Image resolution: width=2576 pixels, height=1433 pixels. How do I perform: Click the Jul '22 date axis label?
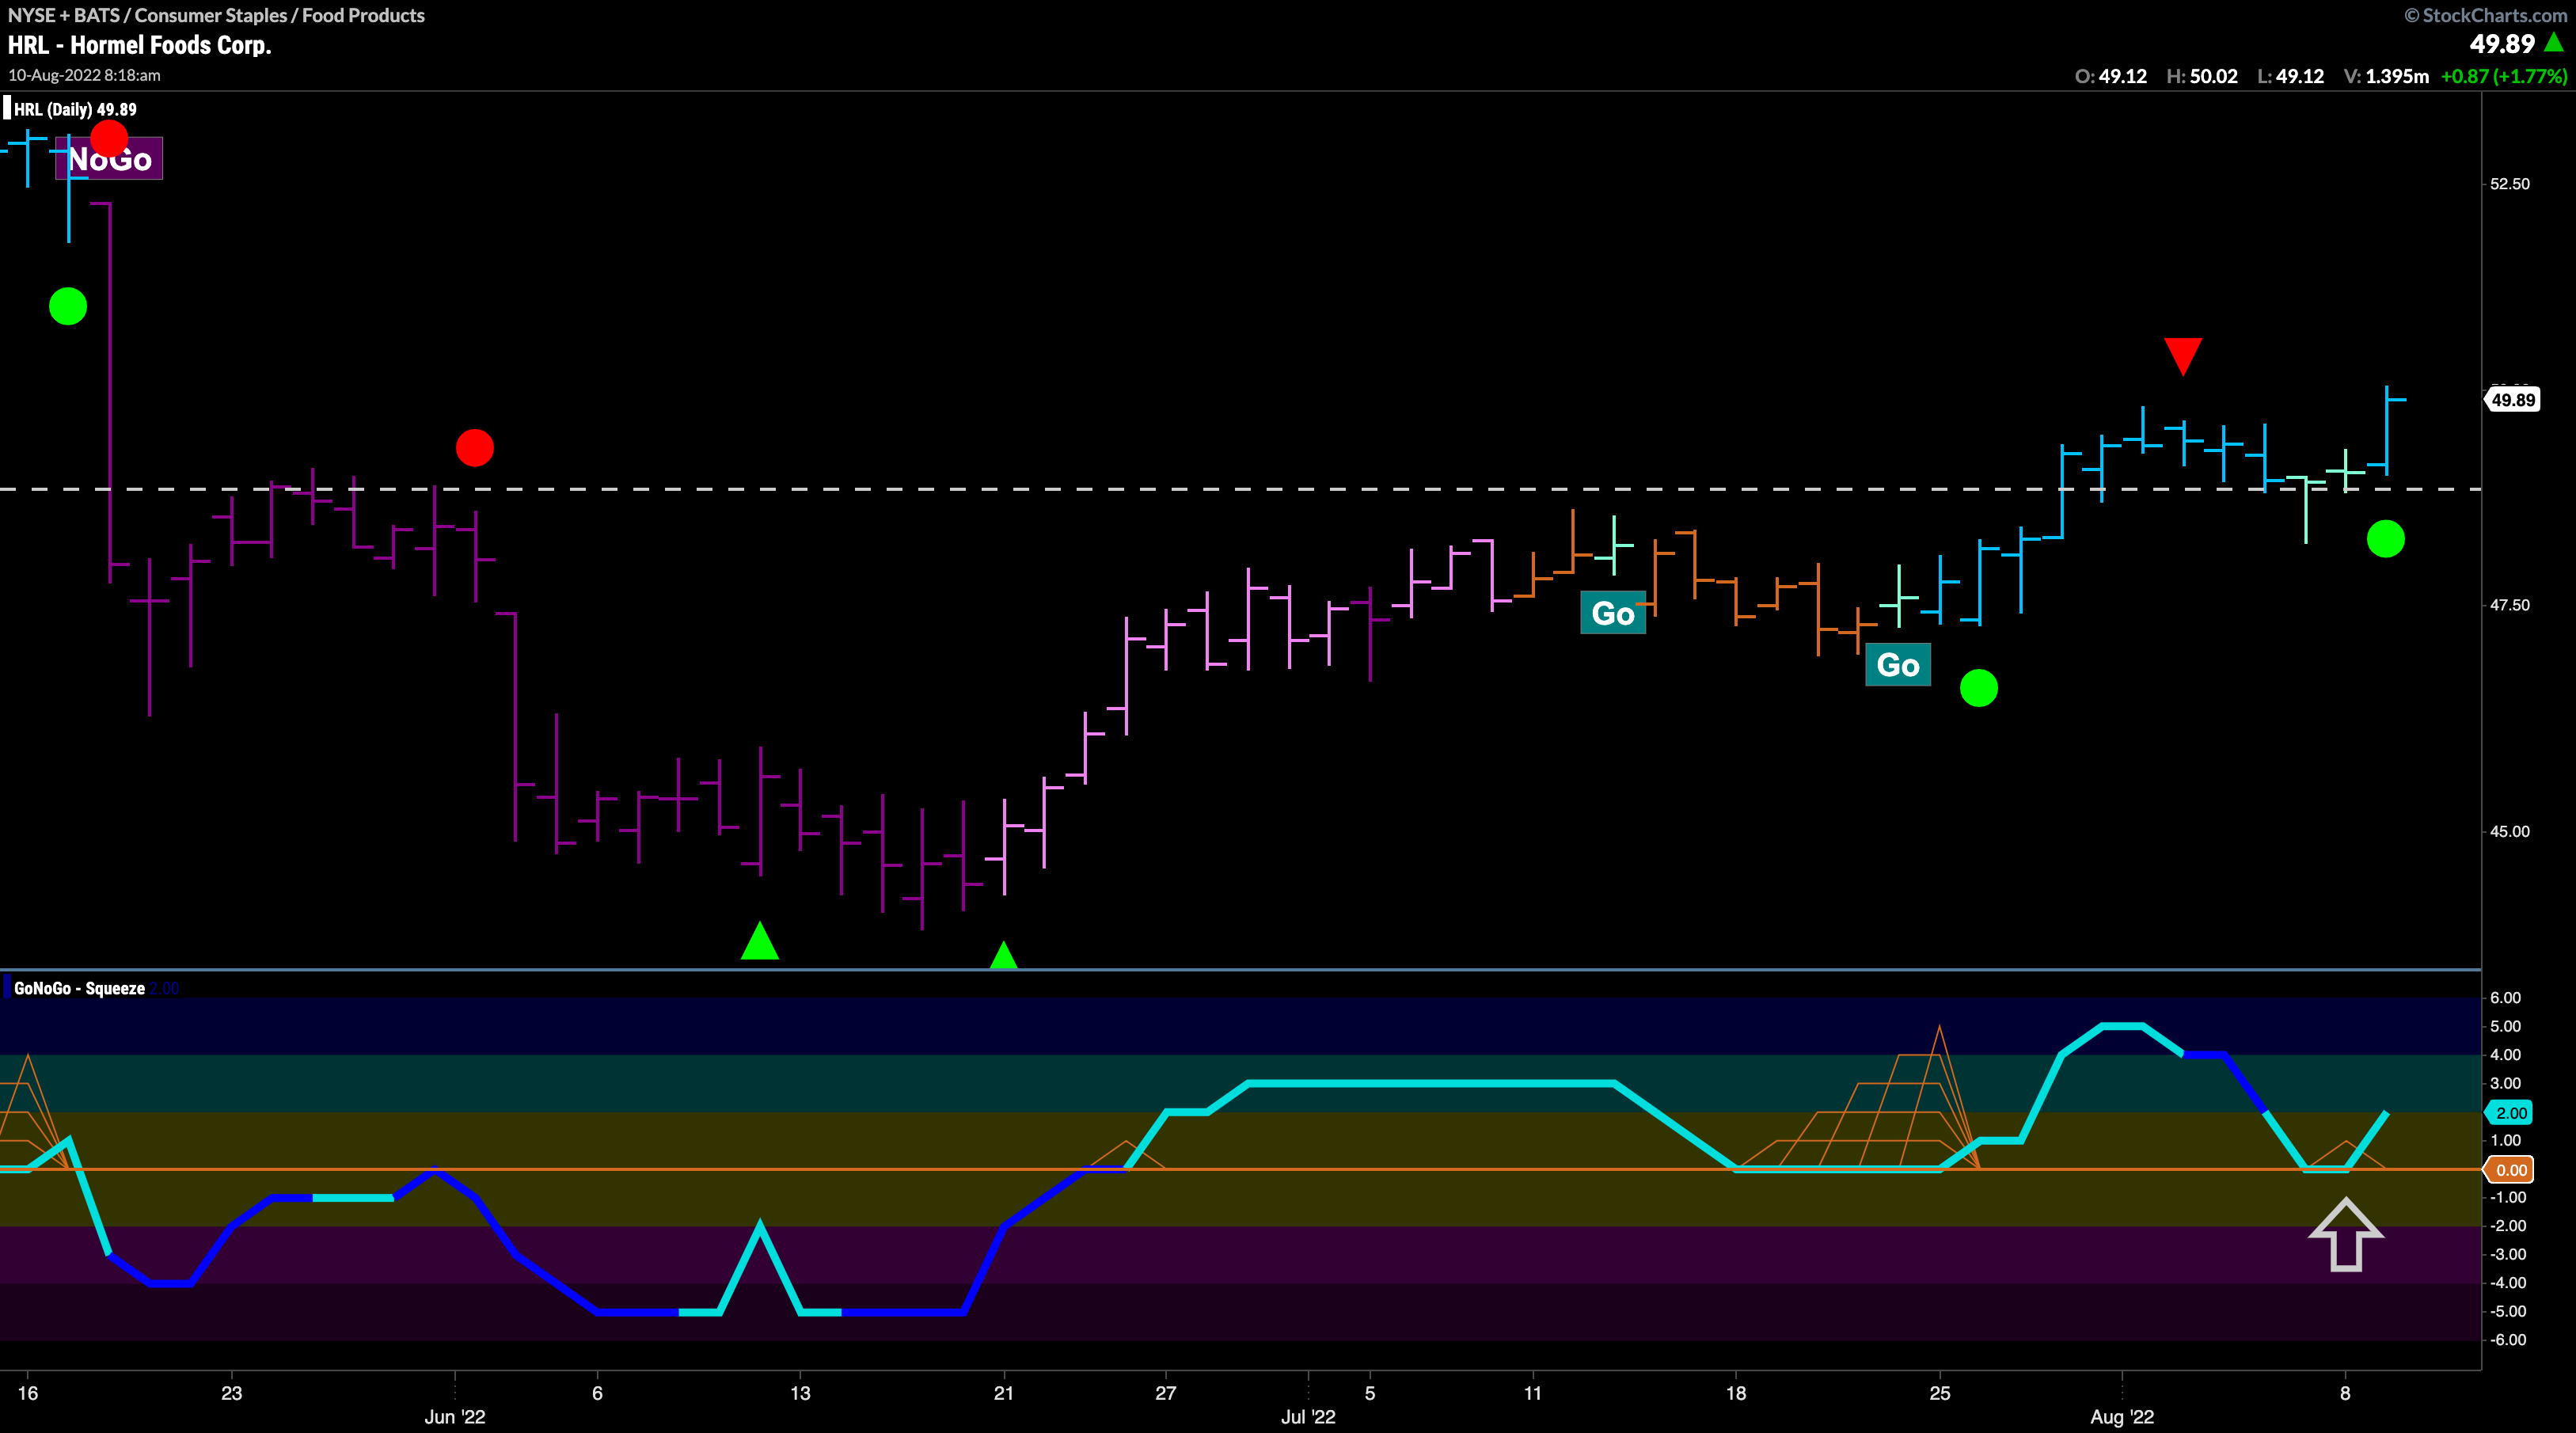point(1308,1417)
